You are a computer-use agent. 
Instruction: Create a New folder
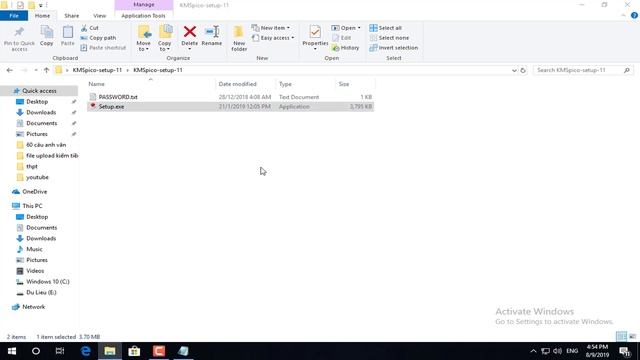239,38
